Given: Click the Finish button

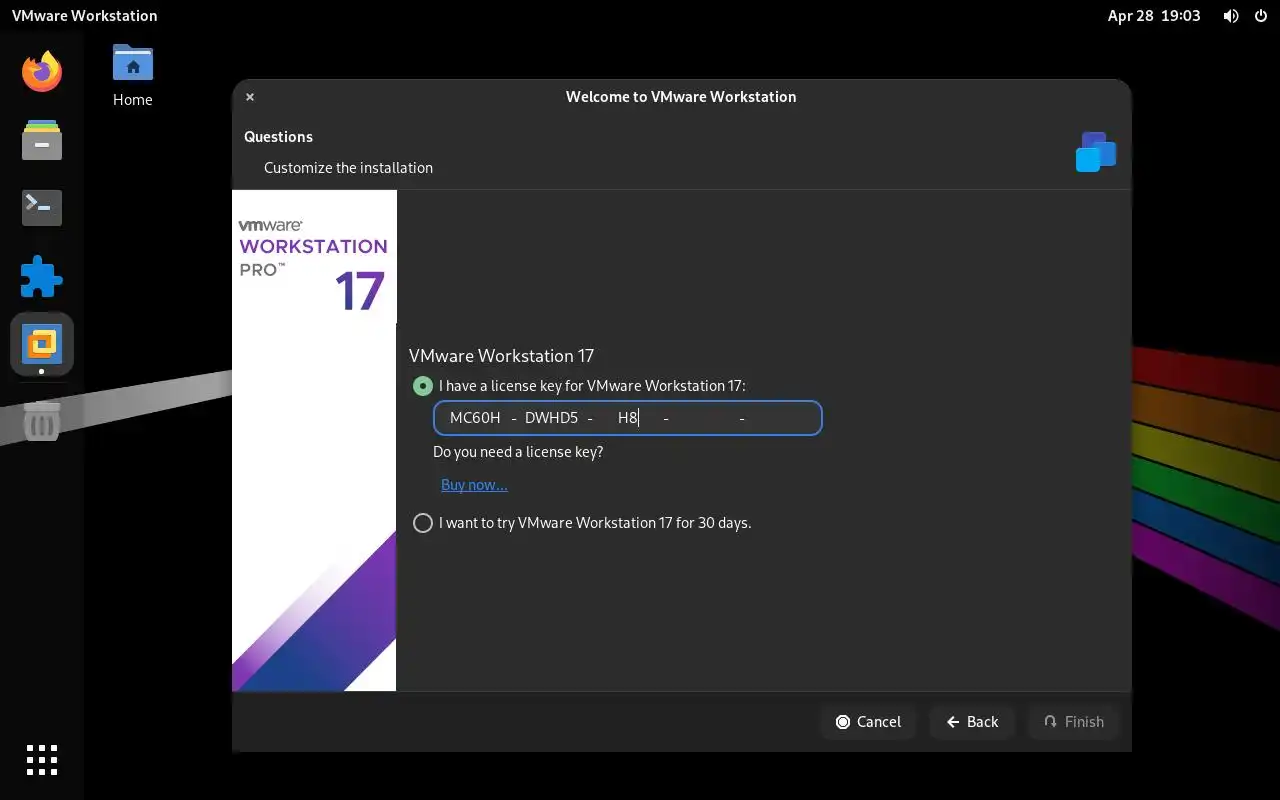Looking at the screenshot, I should (1074, 722).
